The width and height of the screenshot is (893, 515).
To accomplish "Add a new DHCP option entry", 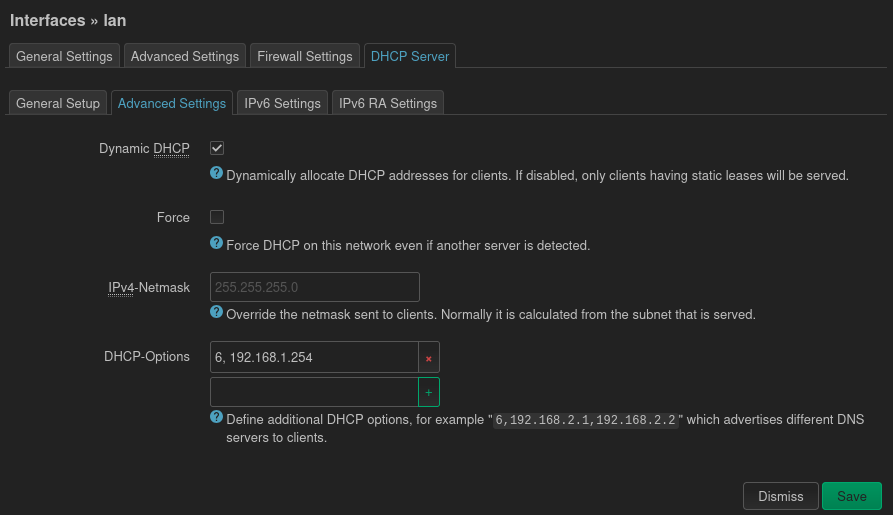I will point(429,392).
